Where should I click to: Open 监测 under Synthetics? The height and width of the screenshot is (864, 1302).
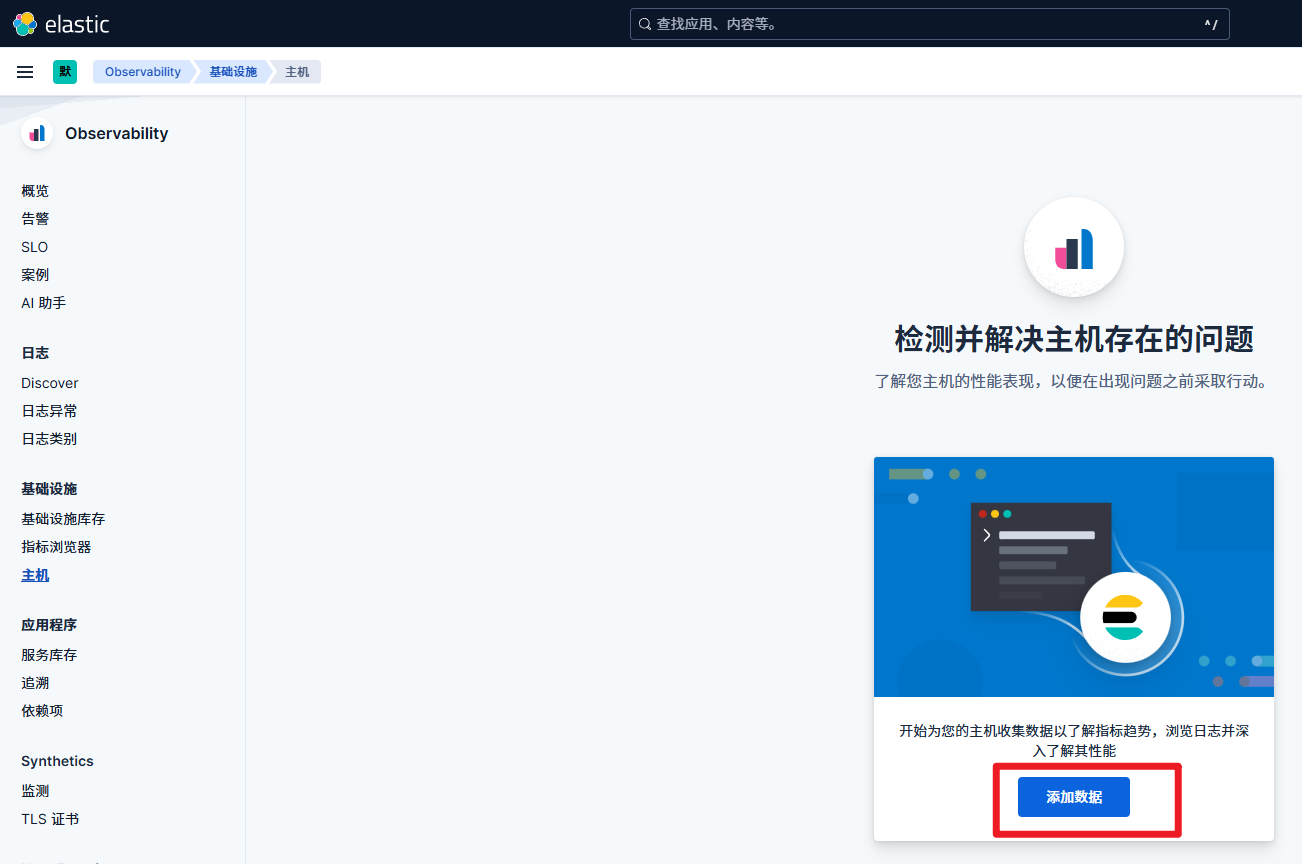pos(35,791)
